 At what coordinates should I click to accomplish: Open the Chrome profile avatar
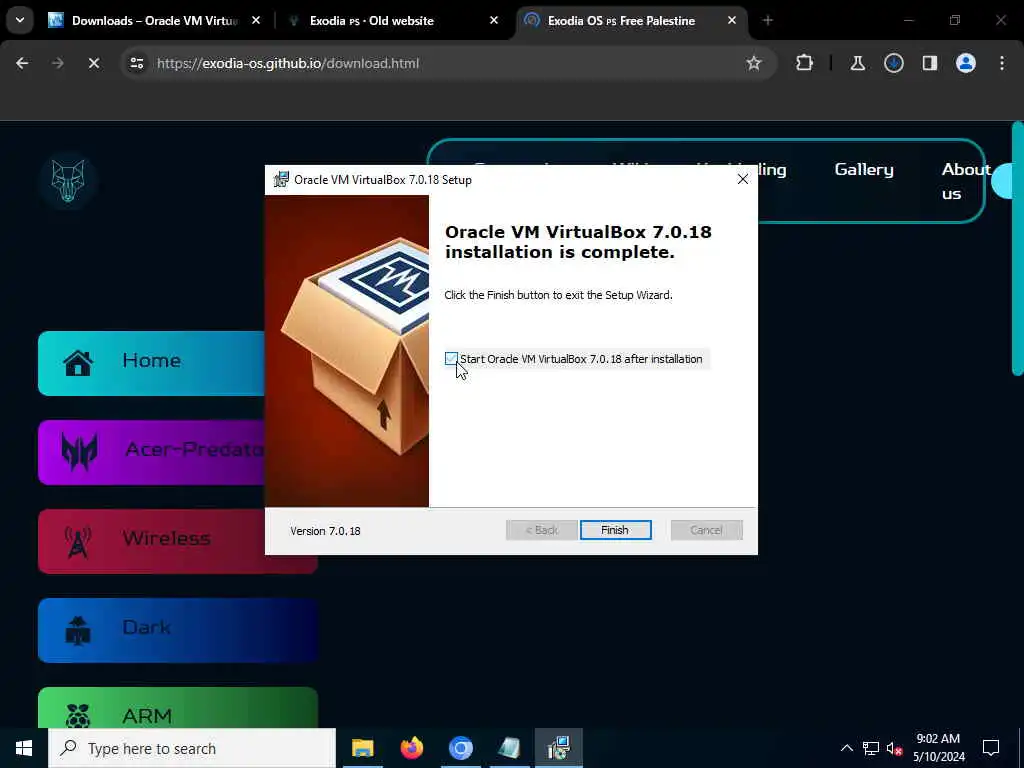coord(966,63)
